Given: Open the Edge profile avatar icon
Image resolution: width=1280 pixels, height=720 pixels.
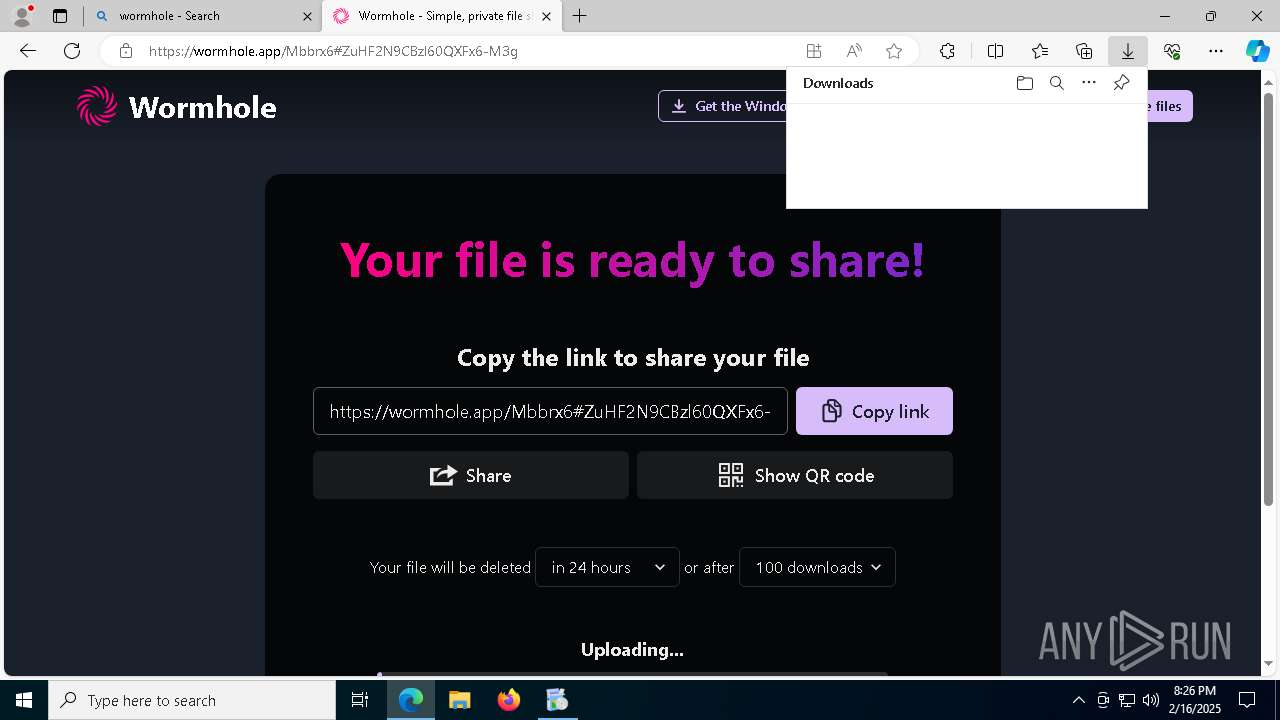Looking at the screenshot, I should (x=21, y=16).
